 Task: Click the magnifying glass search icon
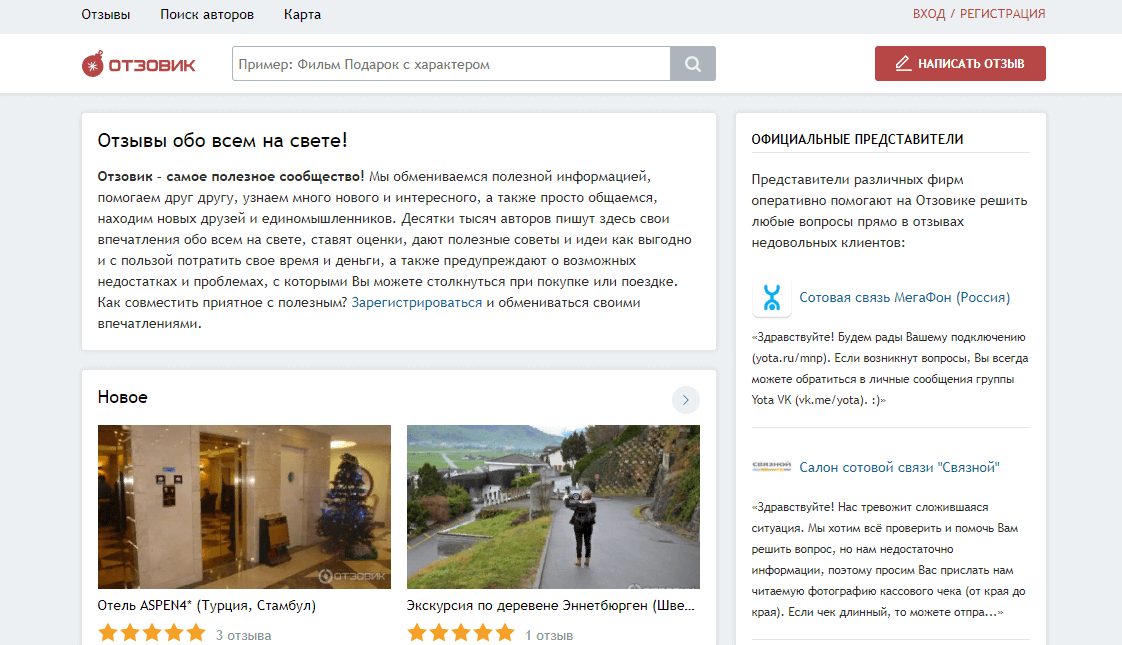click(692, 63)
